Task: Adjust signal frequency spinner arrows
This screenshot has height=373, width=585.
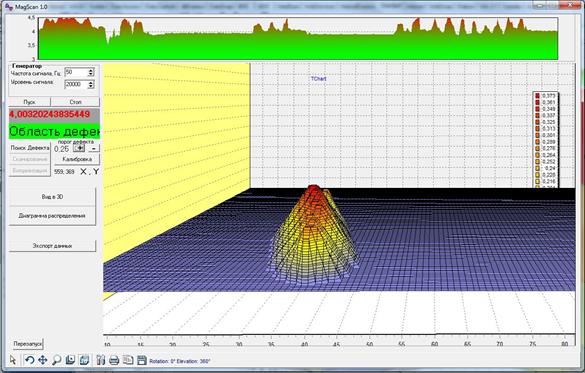Action: (x=91, y=72)
